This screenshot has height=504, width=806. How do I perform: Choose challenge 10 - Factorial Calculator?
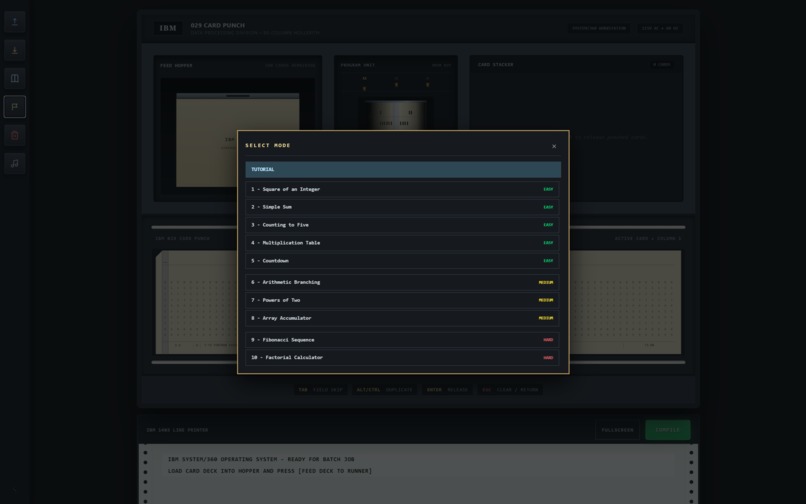pos(402,357)
